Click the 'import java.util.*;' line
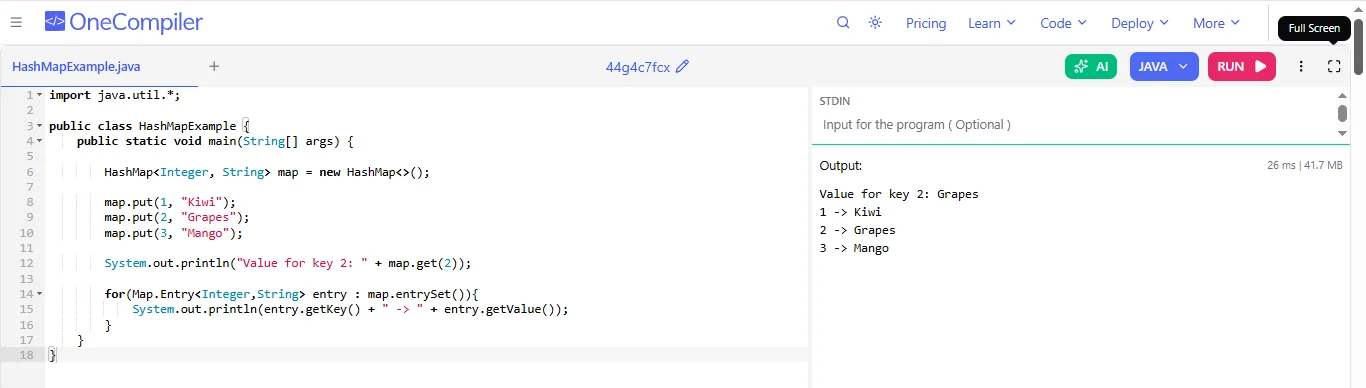Image resolution: width=1366 pixels, height=388 pixels. (x=115, y=95)
